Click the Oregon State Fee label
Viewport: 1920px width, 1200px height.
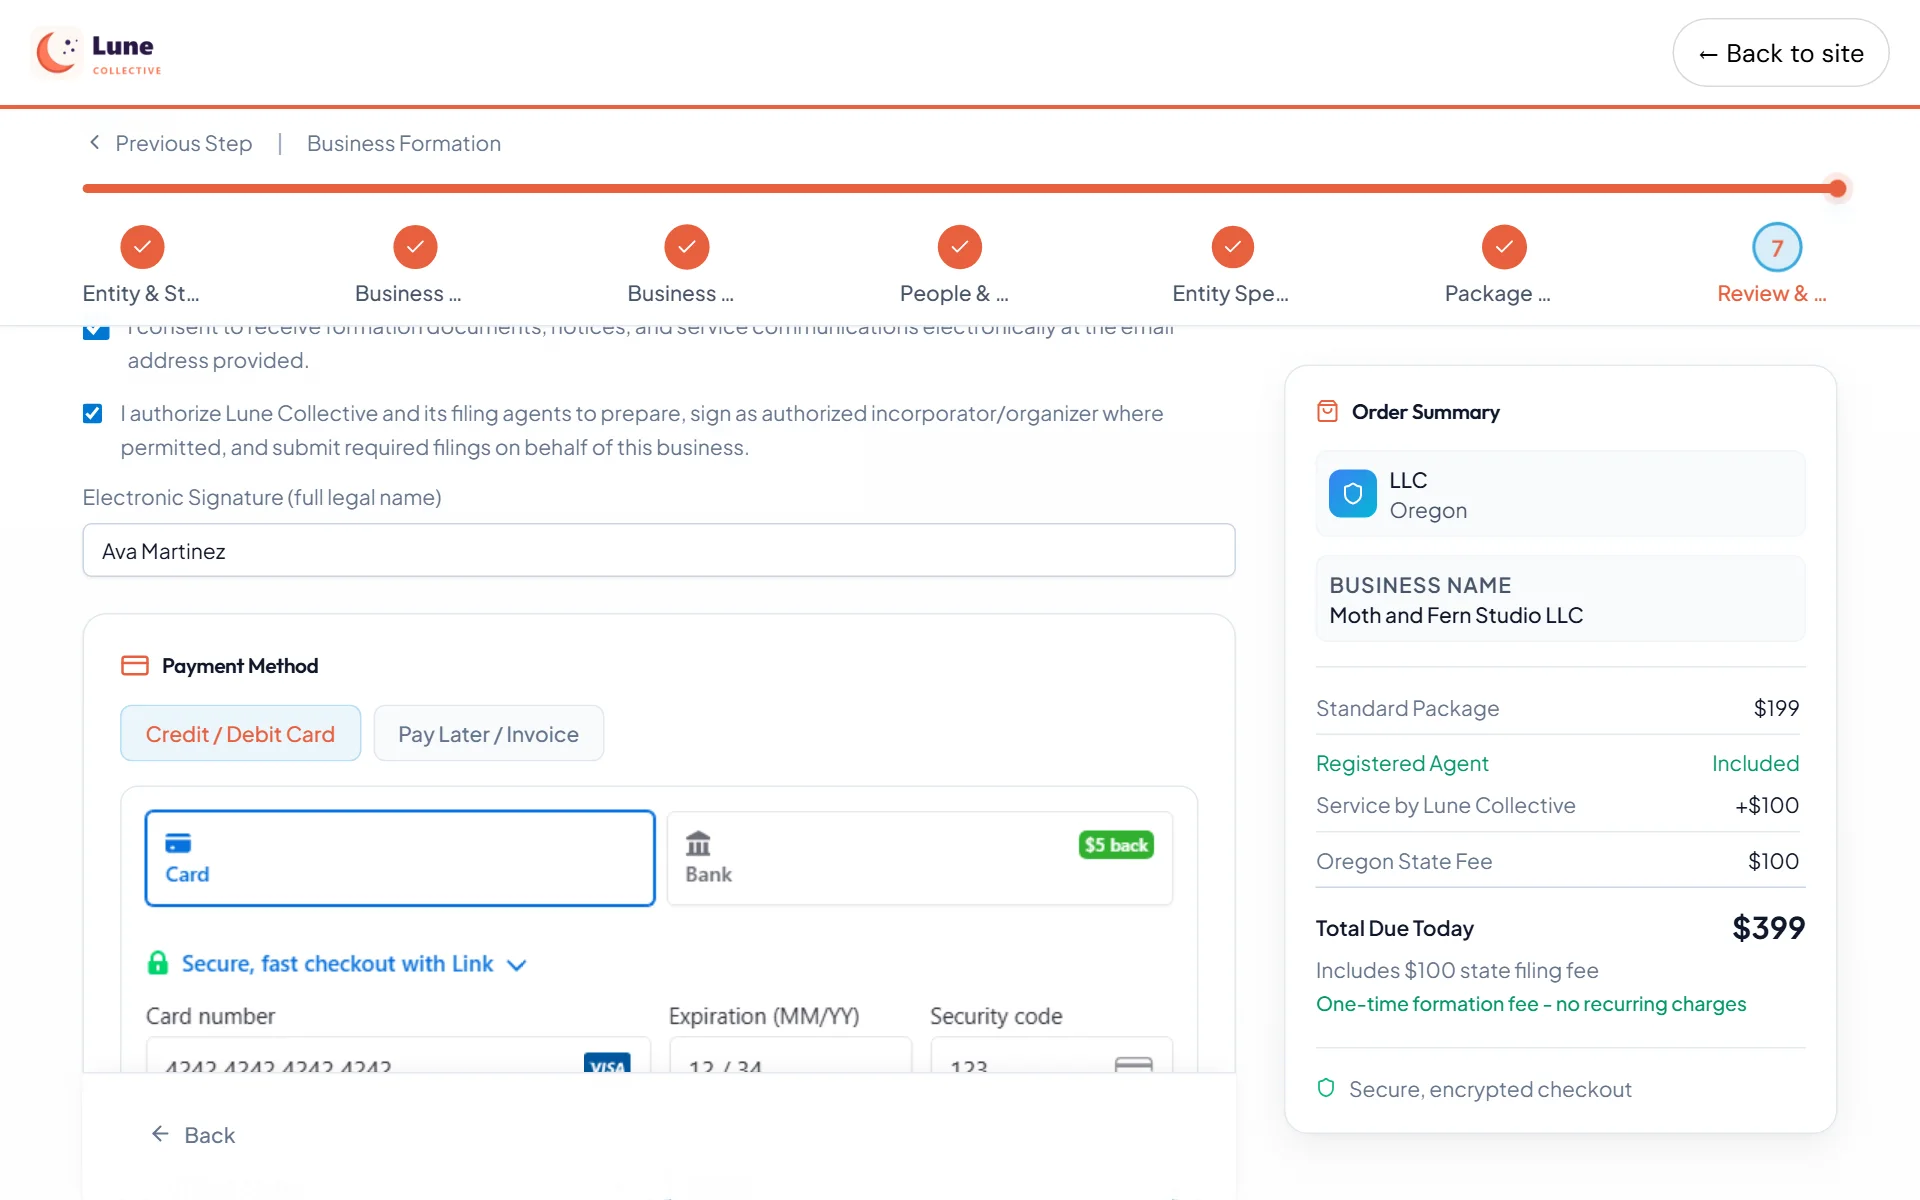1404,861
